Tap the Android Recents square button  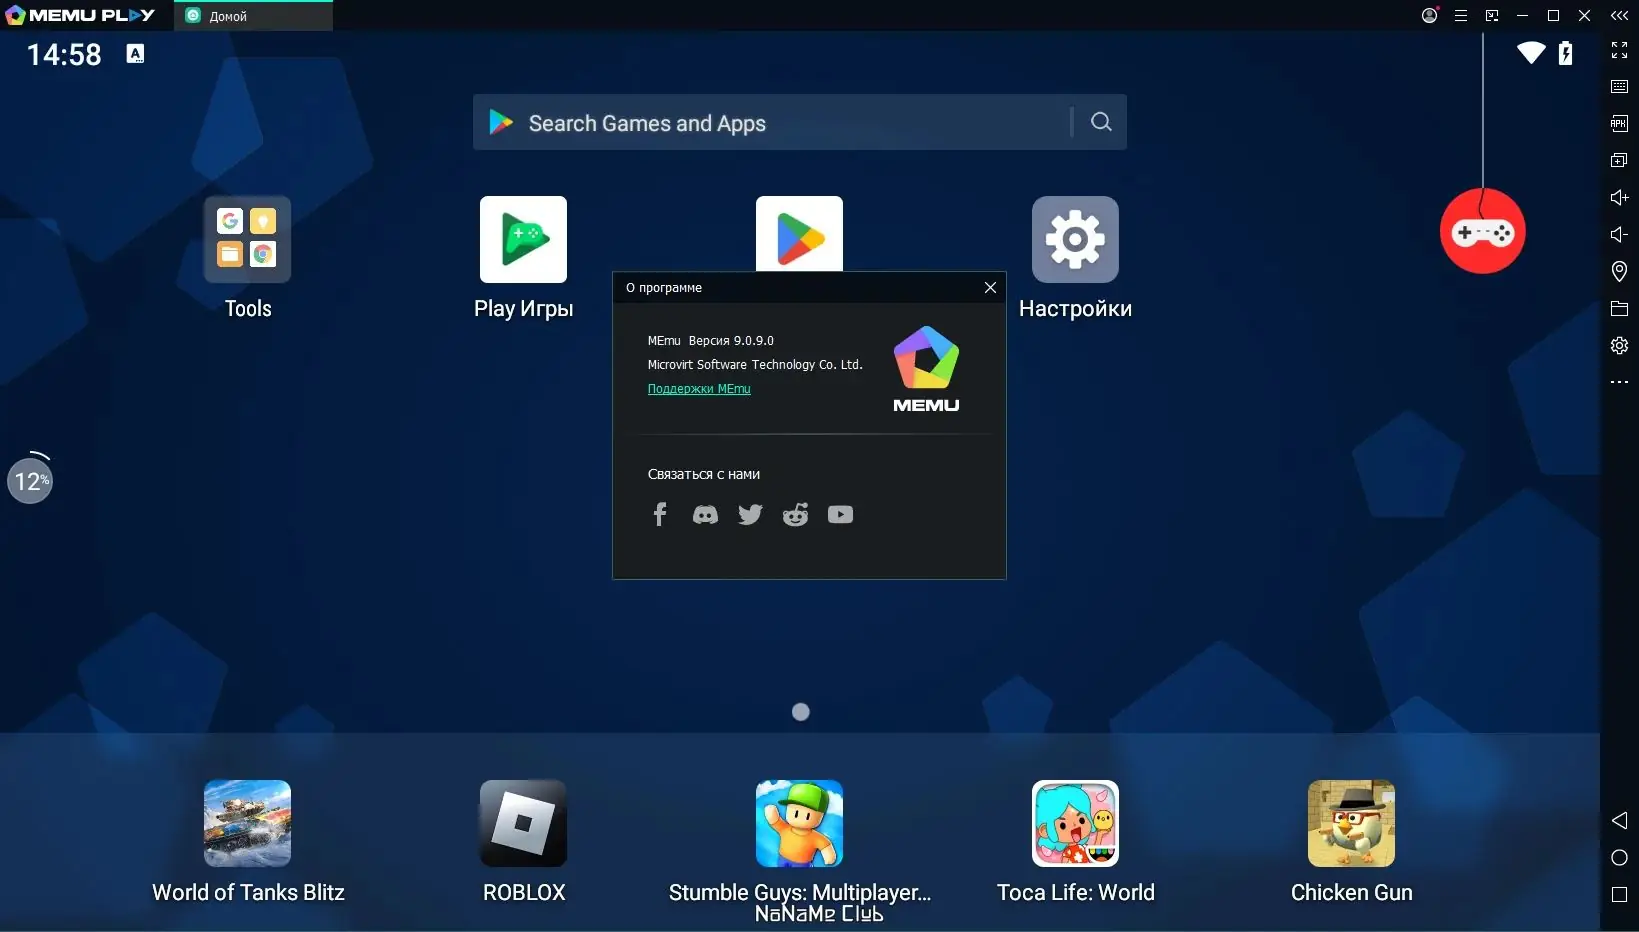[x=1619, y=894]
